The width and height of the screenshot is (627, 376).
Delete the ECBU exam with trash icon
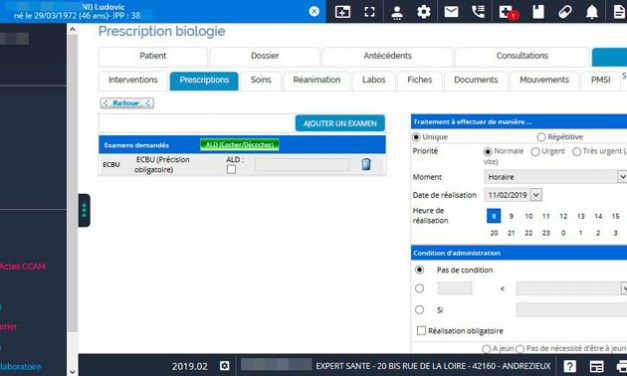click(x=366, y=164)
